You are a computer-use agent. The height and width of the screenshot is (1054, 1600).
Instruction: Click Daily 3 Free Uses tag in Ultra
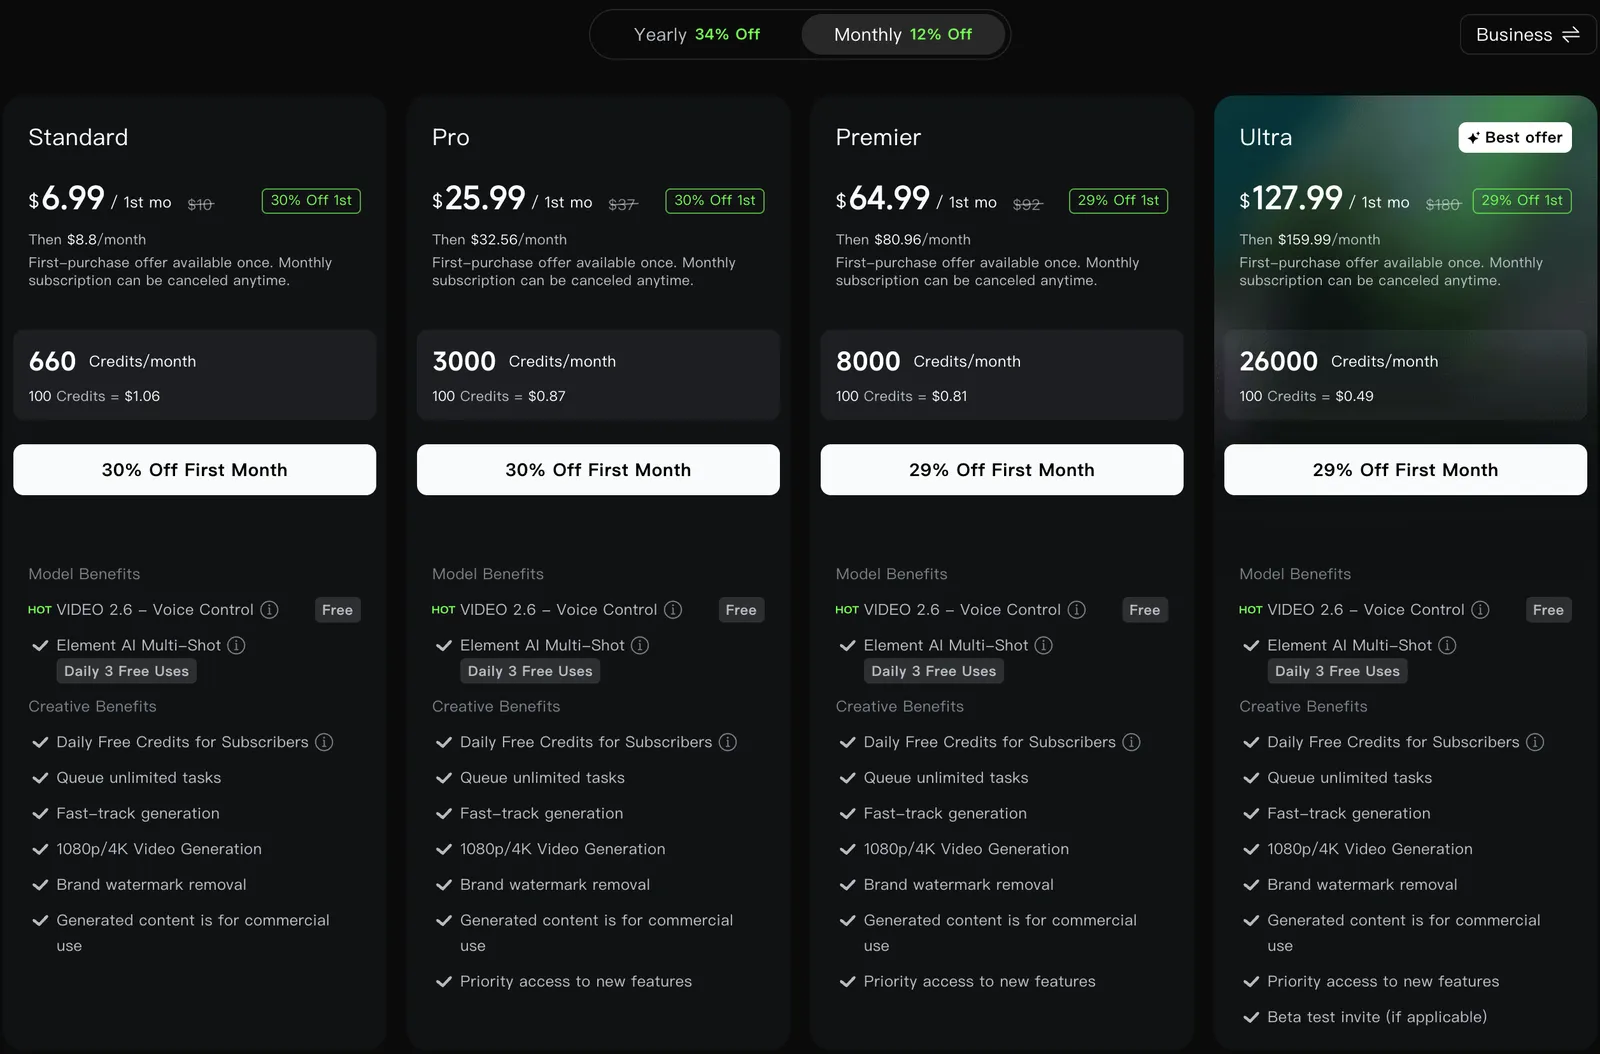click(x=1337, y=671)
